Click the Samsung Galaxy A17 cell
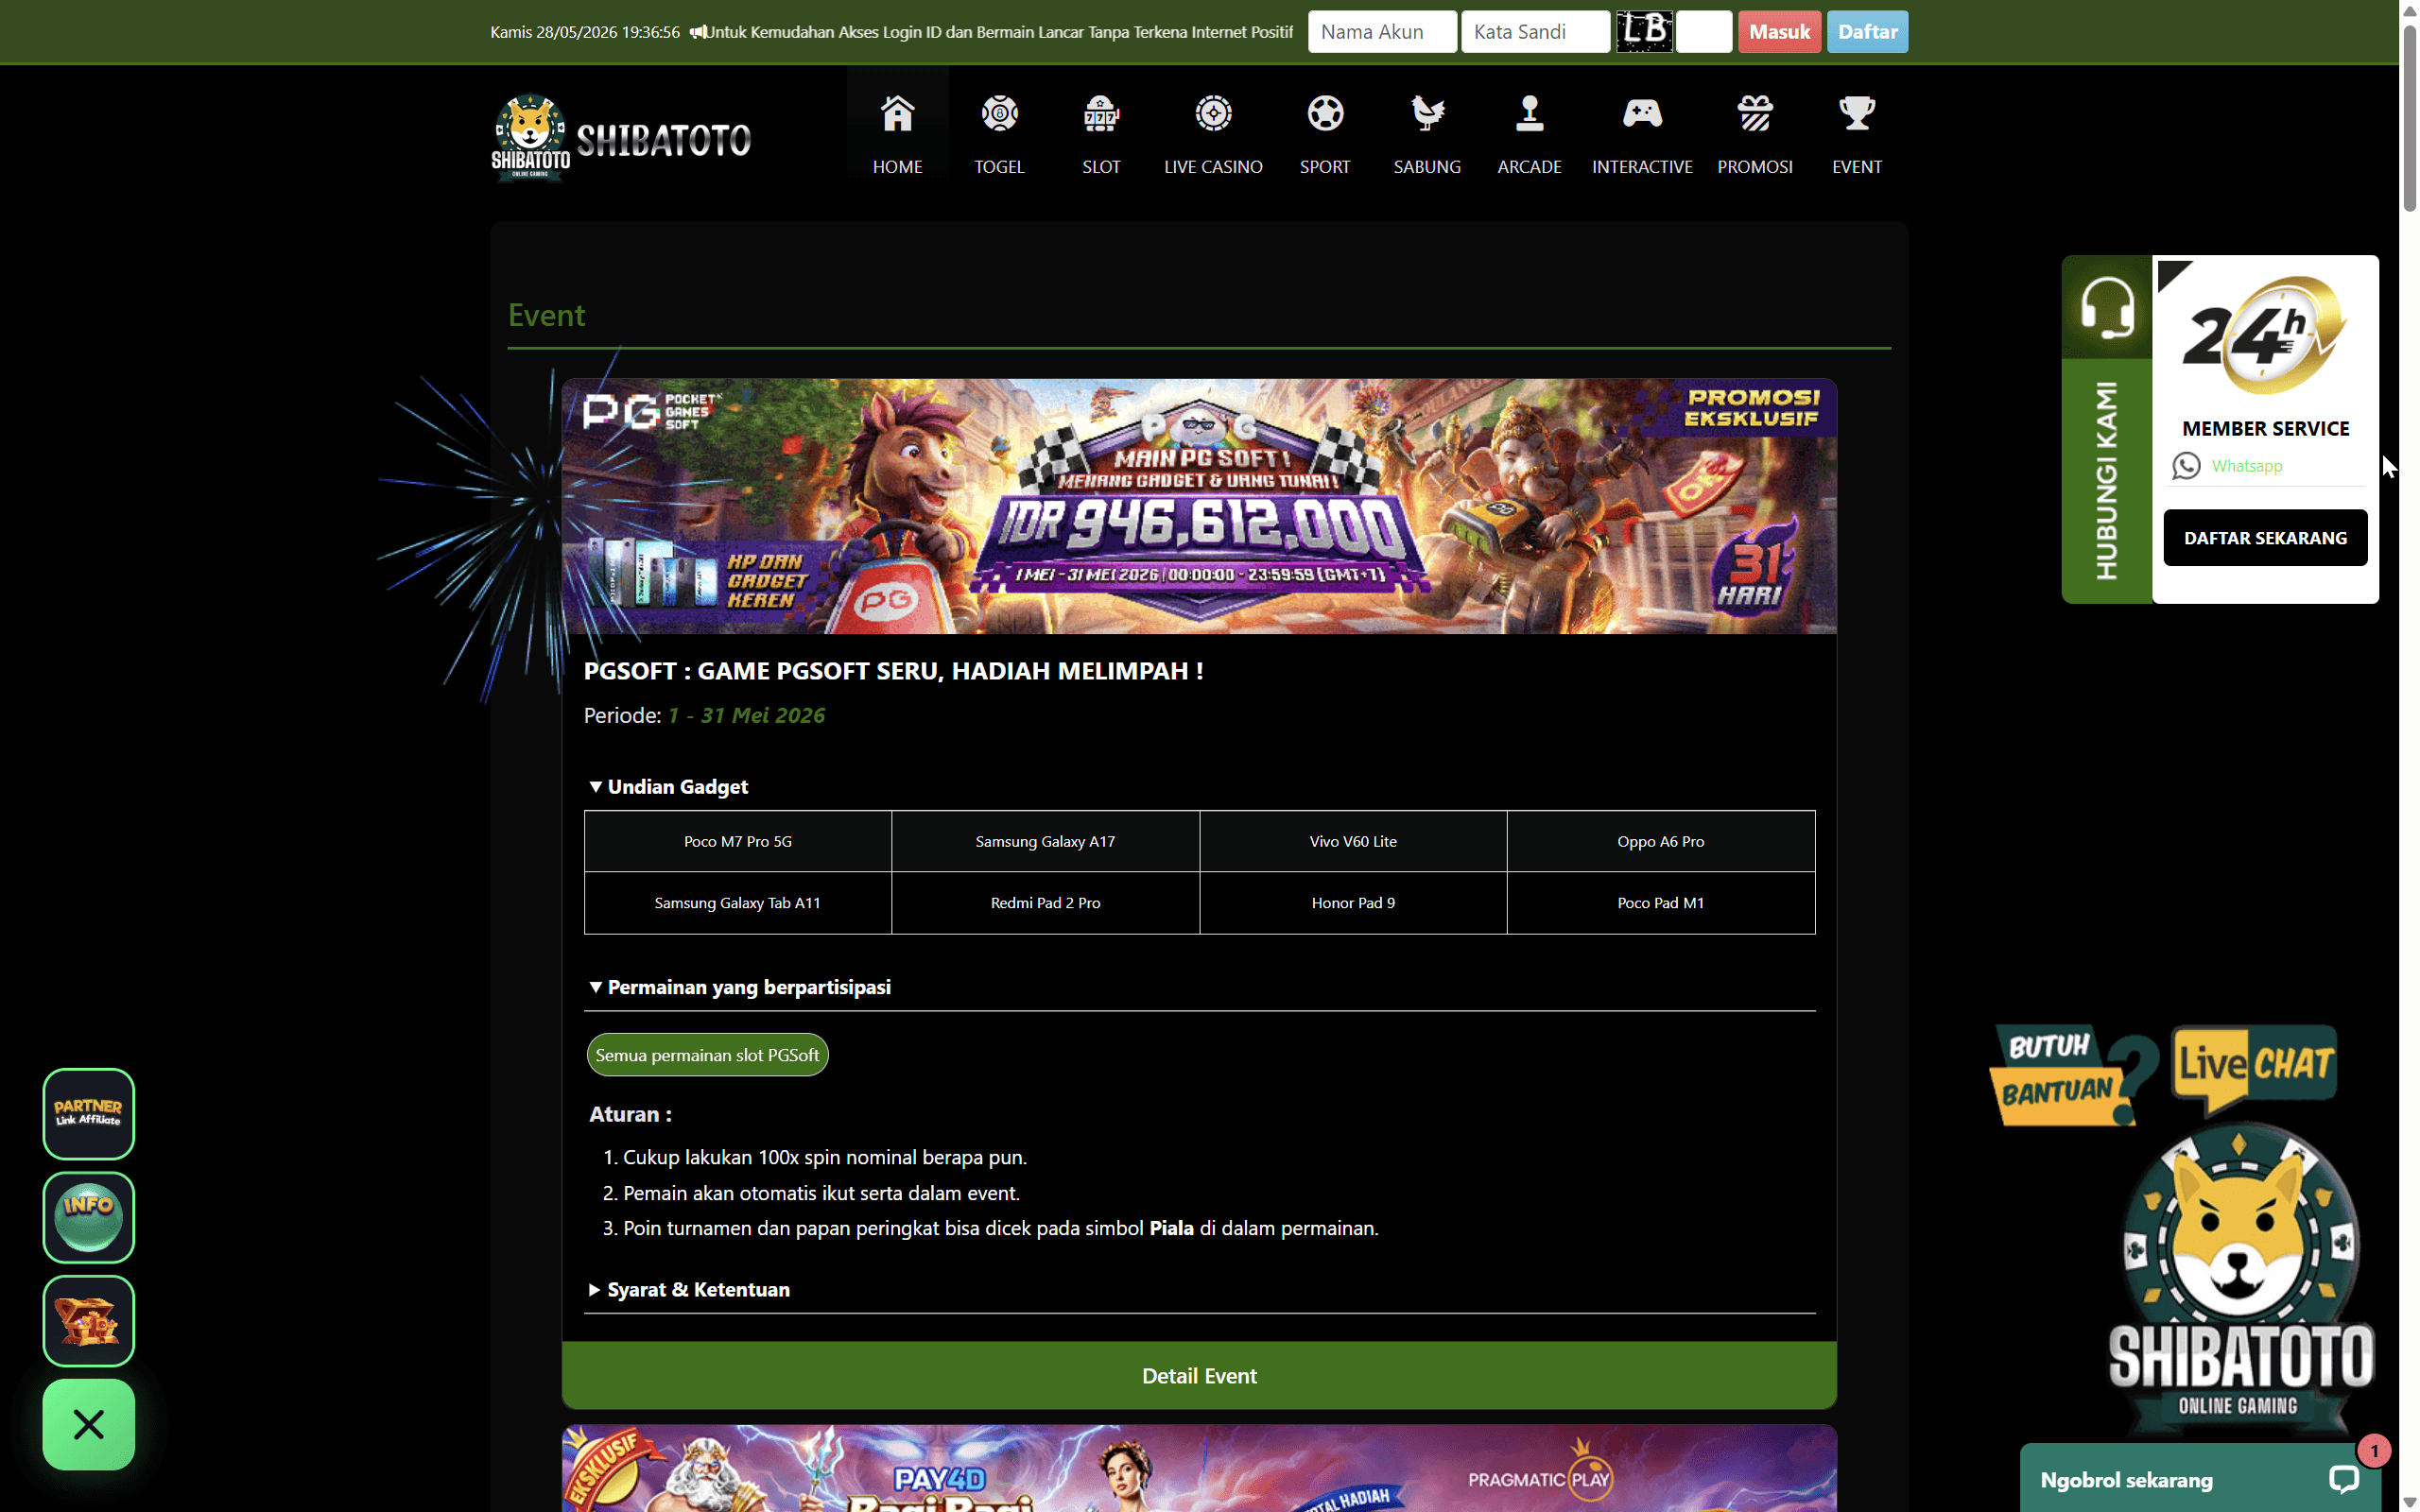2420x1512 pixels. coord(1045,841)
